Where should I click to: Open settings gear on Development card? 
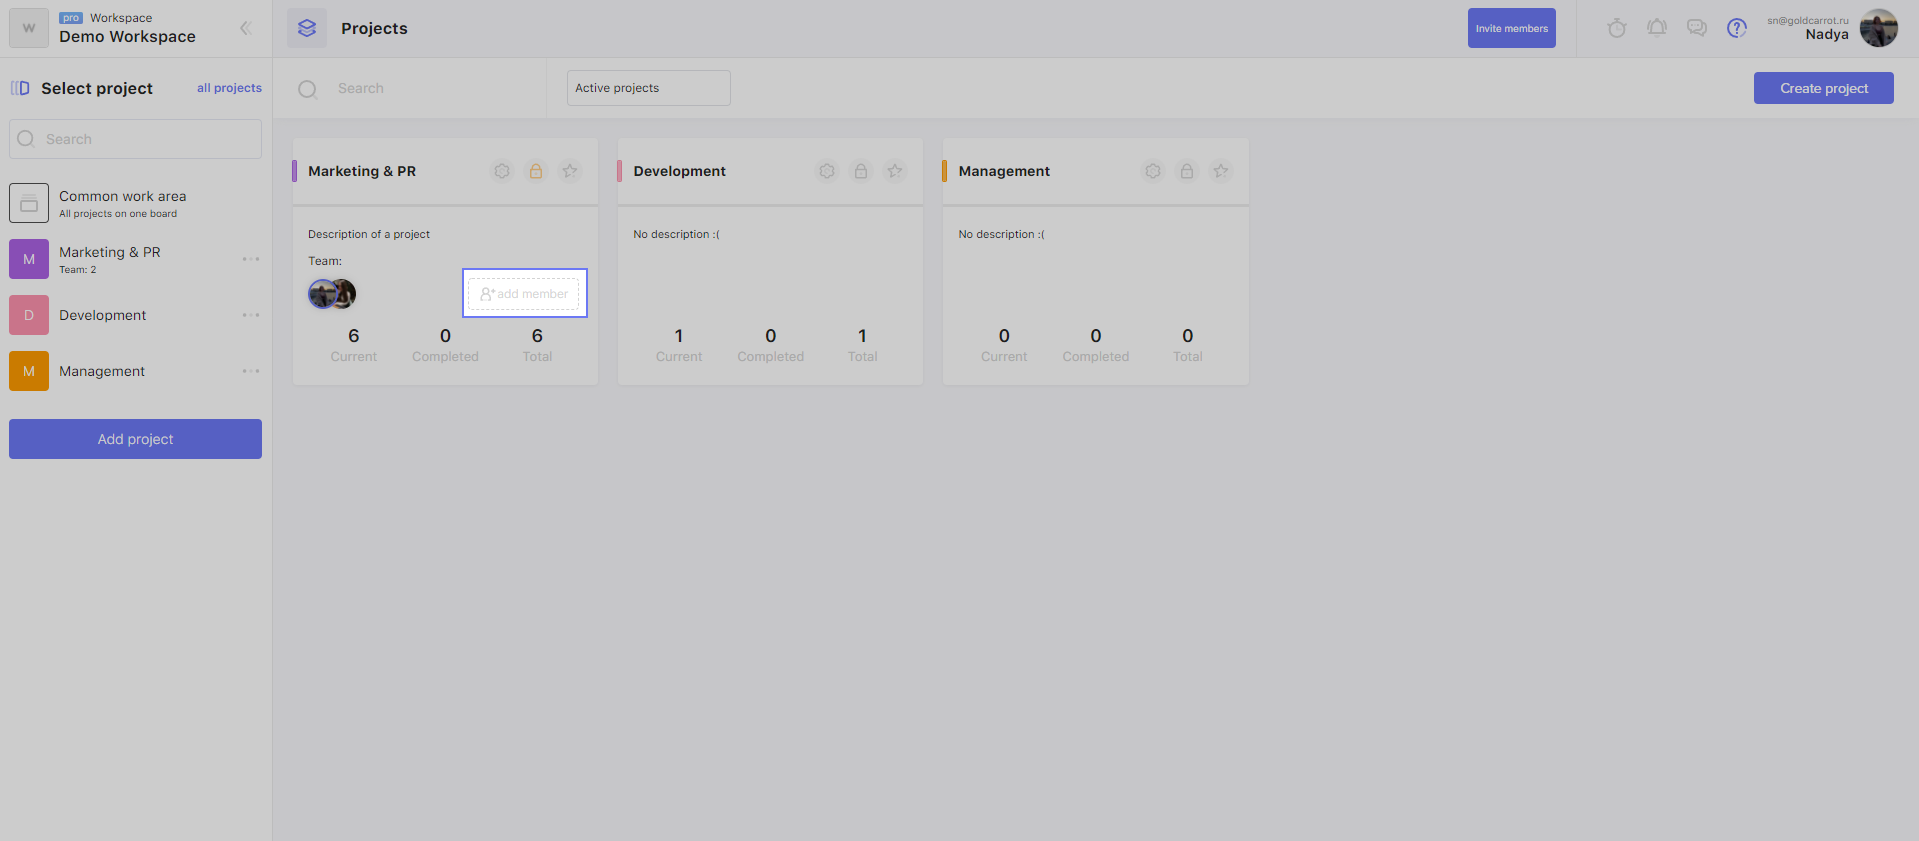coord(827,171)
